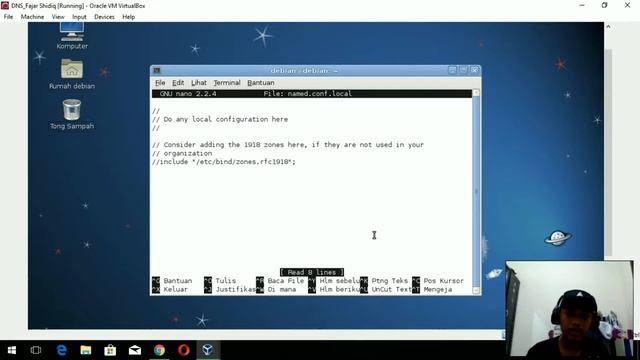The image size is (640, 360).
Task: Click the '// organization' comment line
Action: (182, 153)
